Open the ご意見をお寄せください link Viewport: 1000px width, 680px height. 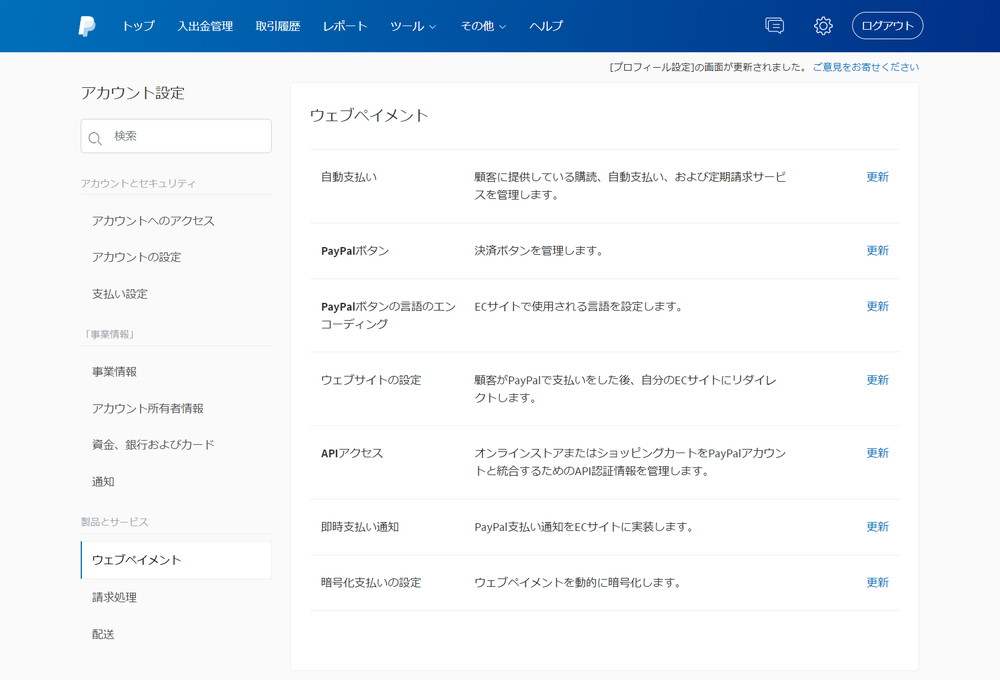tap(865, 67)
